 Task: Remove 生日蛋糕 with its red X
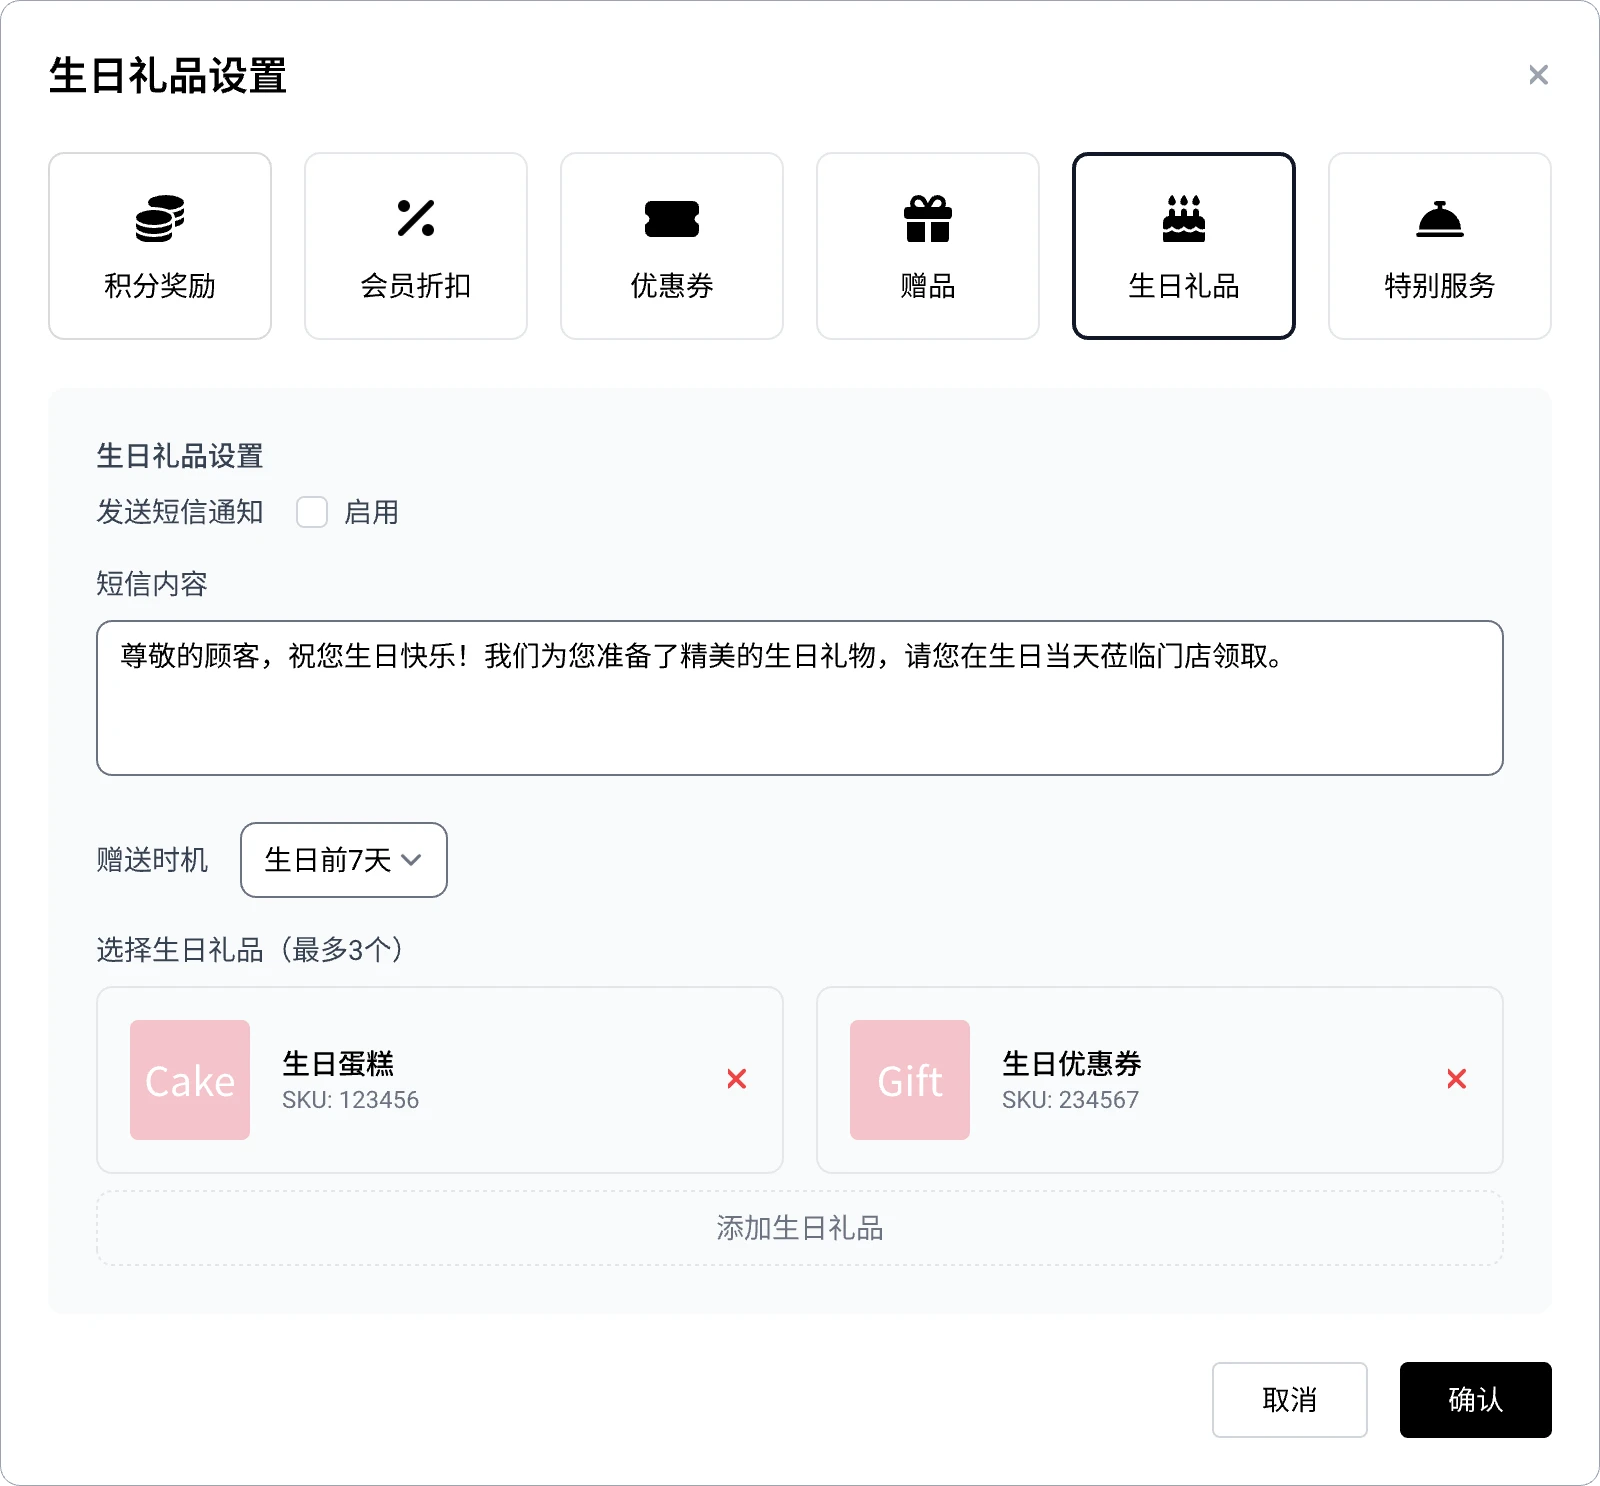(x=737, y=1079)
